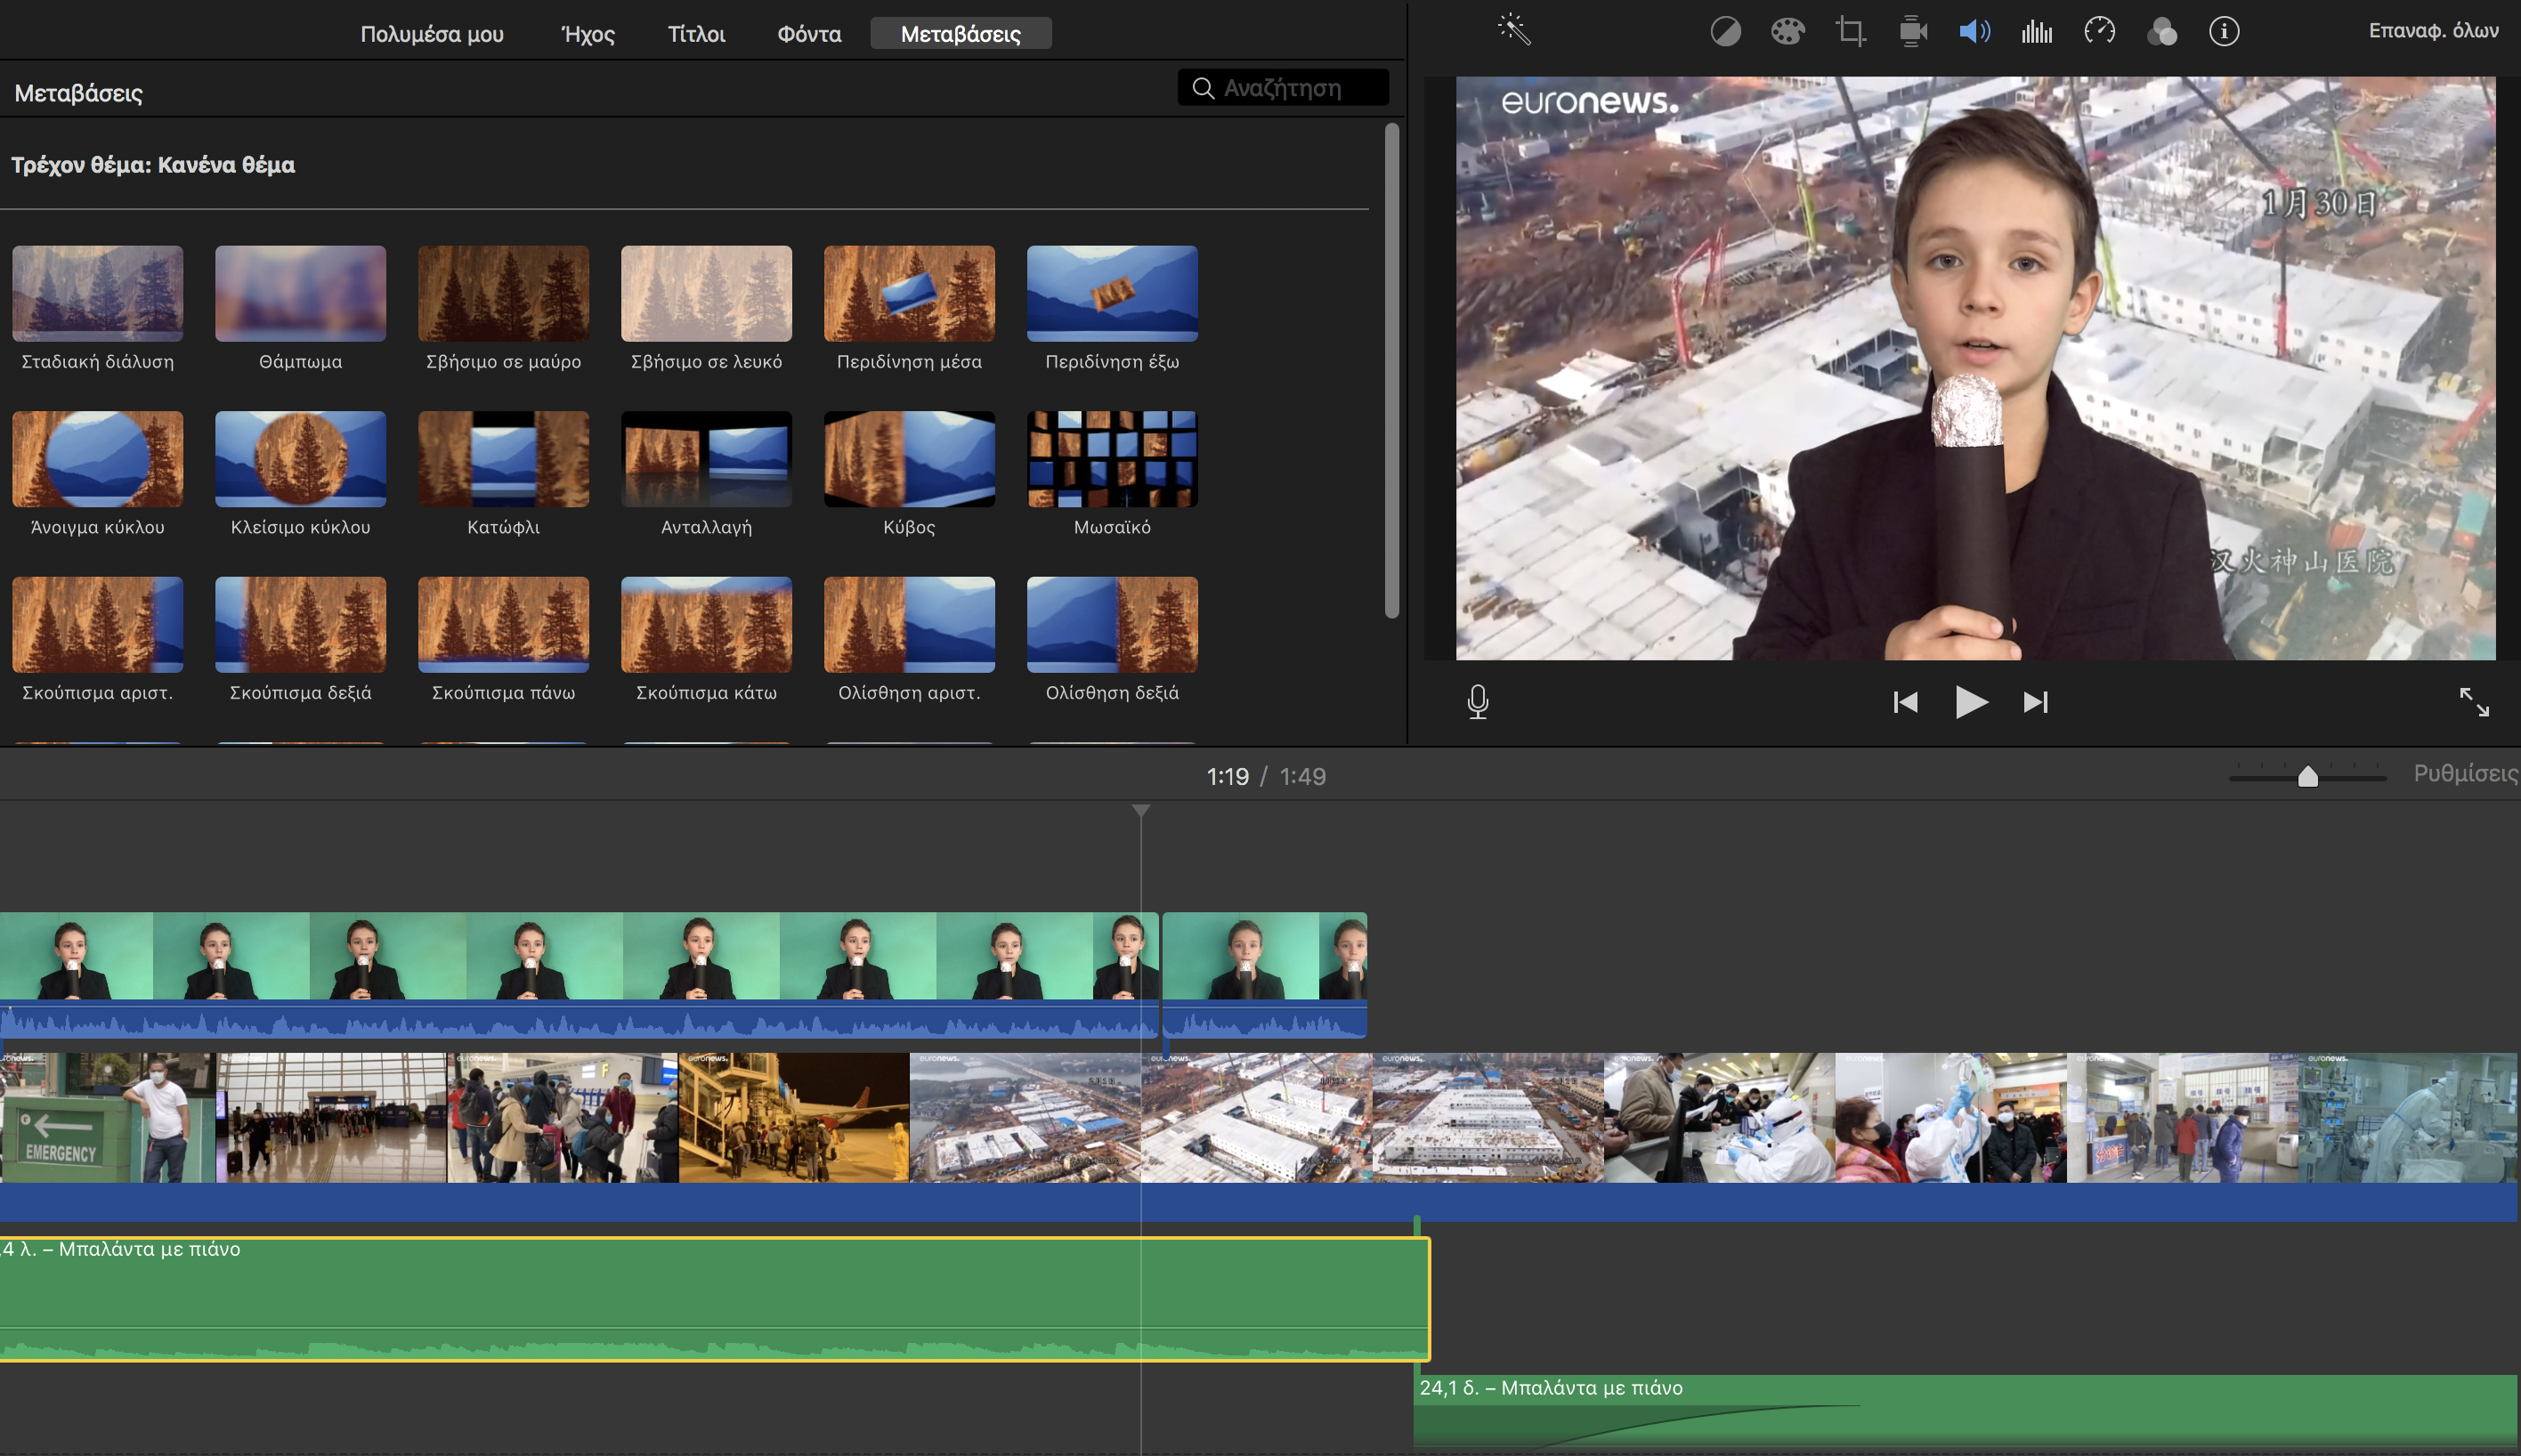Select the selected Μπαλάντα με πιάνο audio clip
The width and height of the screenshot is (2521, 1456).
pyautogui.click(x=715, y=1299)
